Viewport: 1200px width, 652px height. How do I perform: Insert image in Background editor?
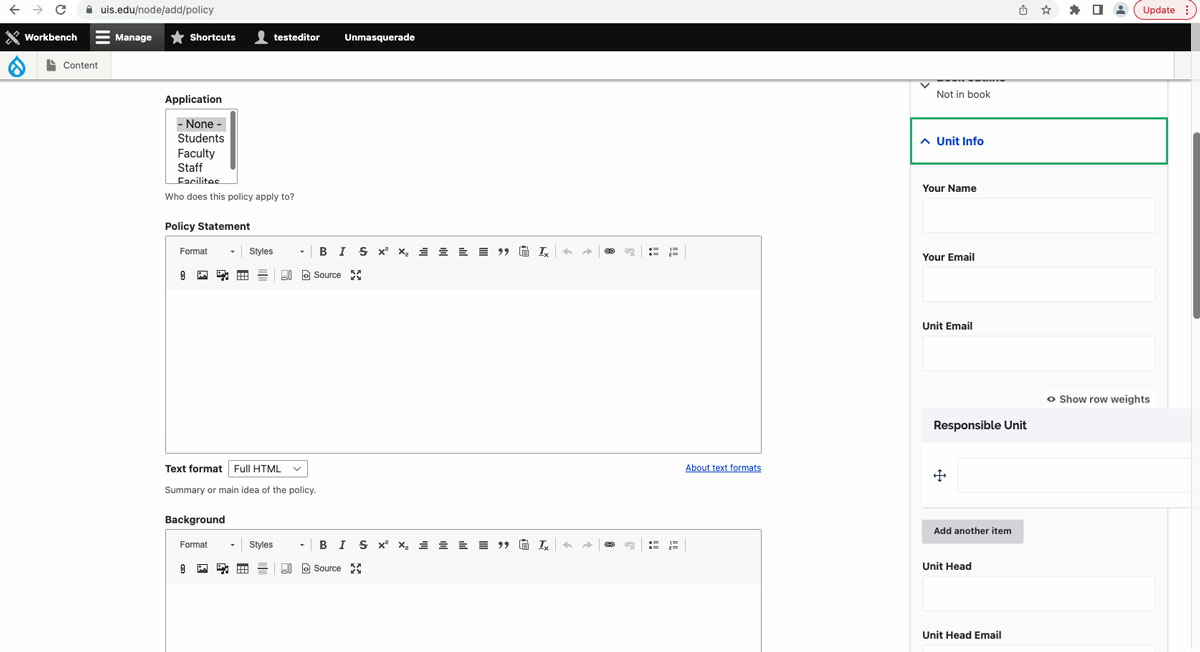(x=202, y=568)
